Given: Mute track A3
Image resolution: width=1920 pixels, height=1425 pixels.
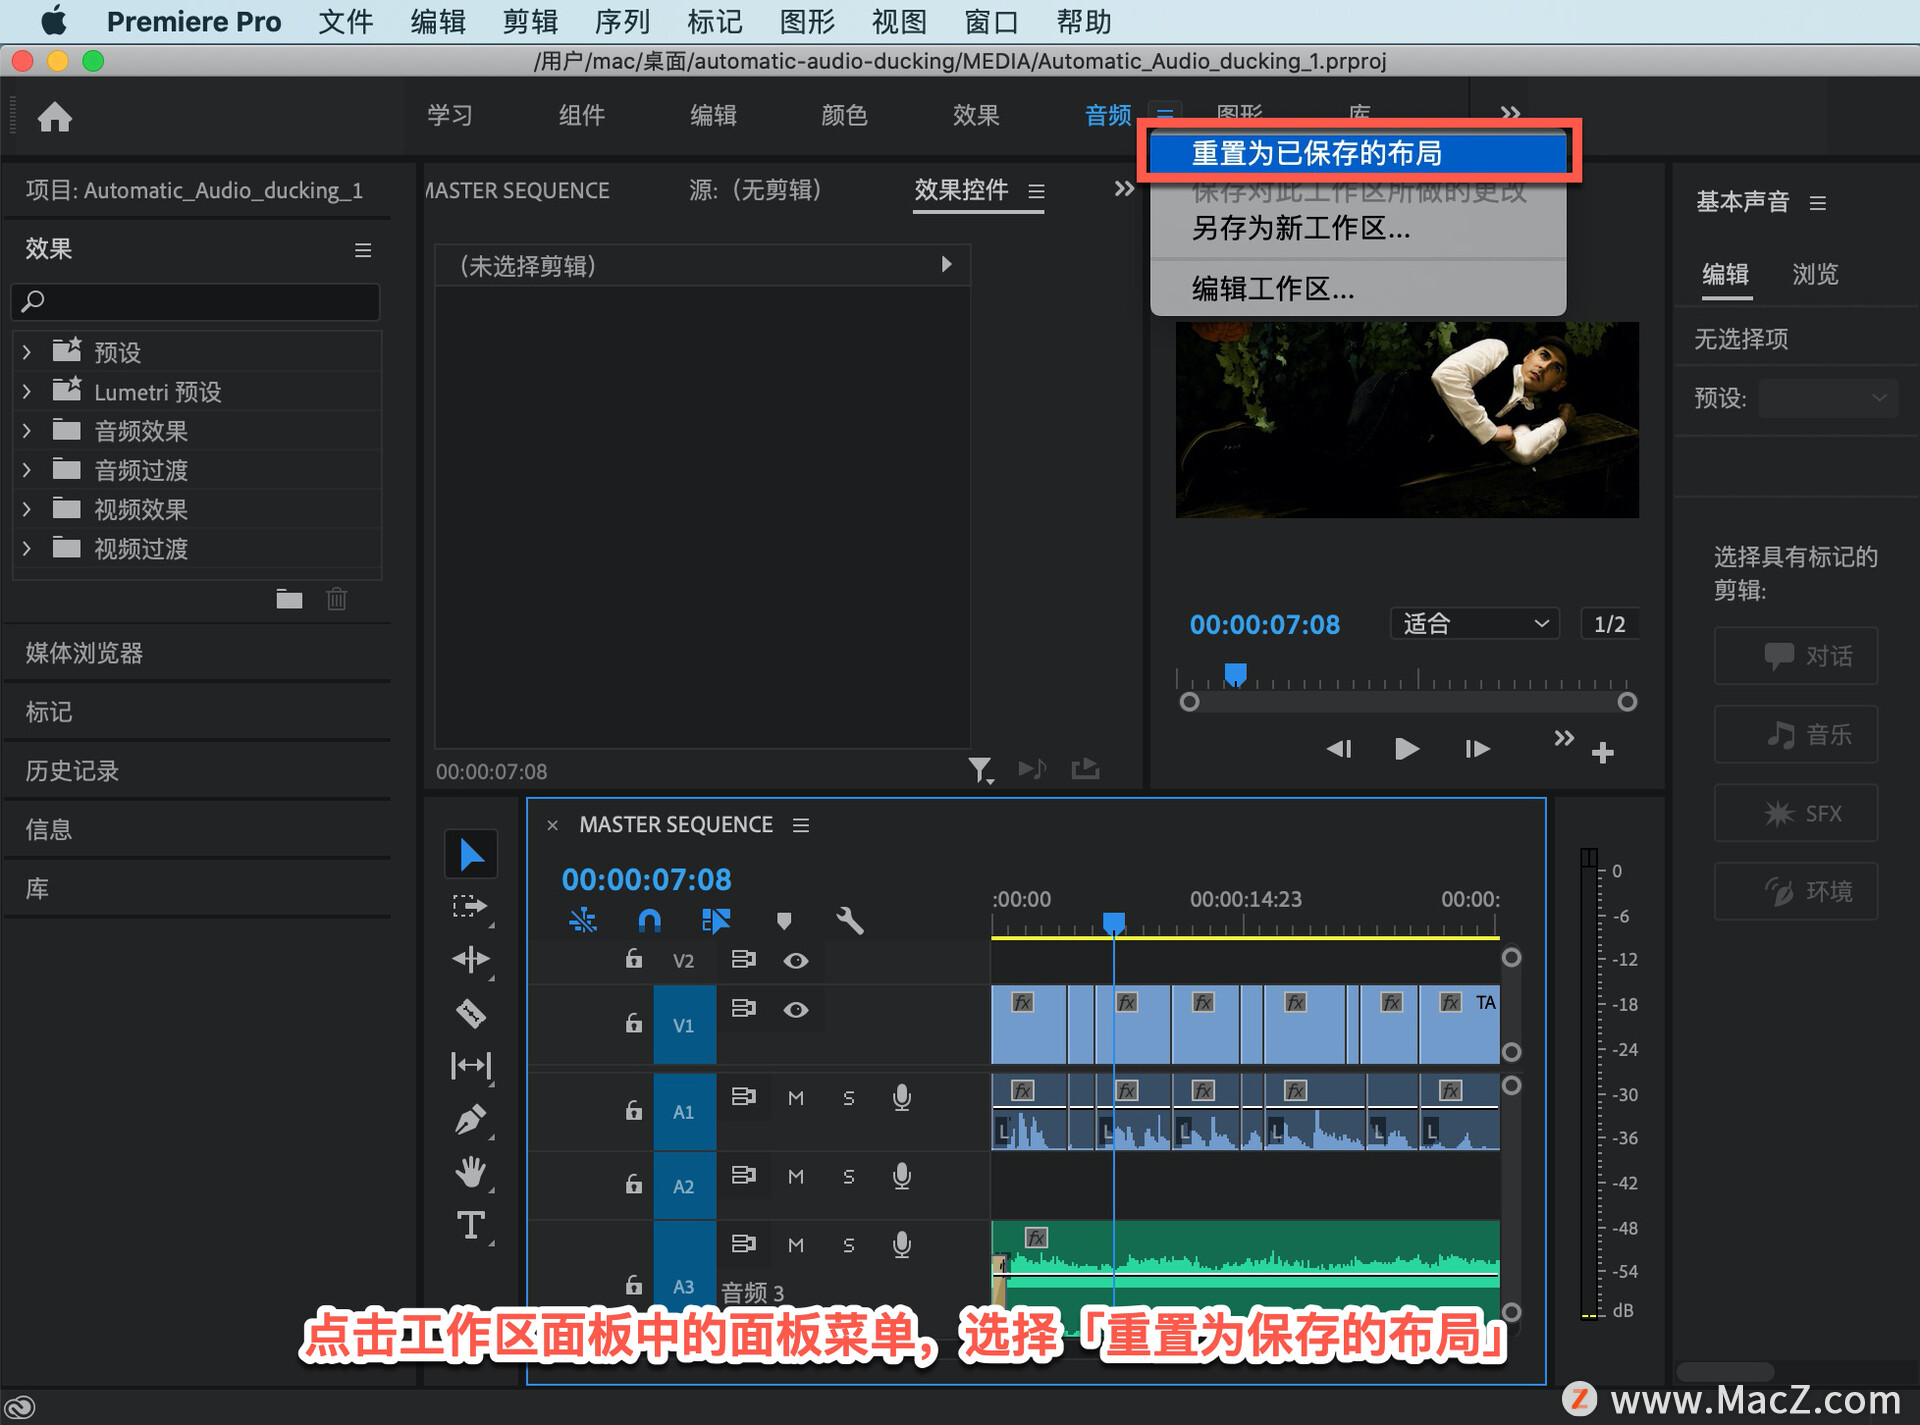Looking at the screenshot, I should [x=796, y=1245].
